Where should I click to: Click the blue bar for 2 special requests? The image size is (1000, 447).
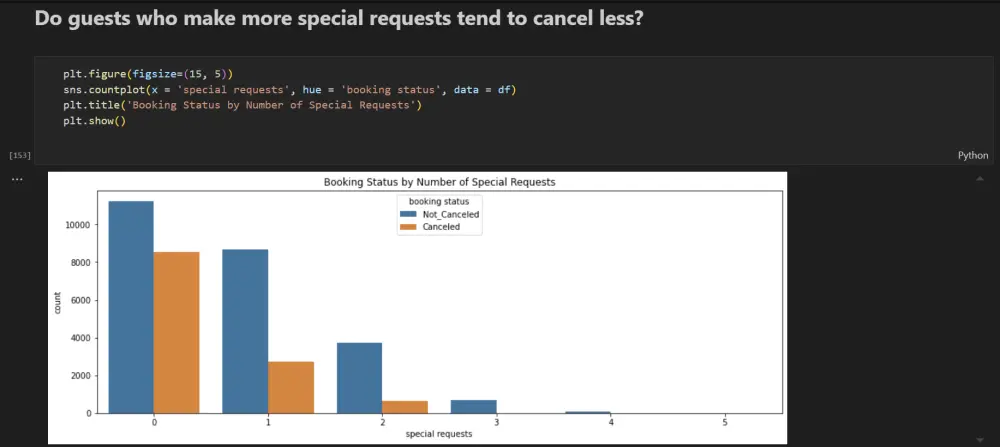pos(359,377)
